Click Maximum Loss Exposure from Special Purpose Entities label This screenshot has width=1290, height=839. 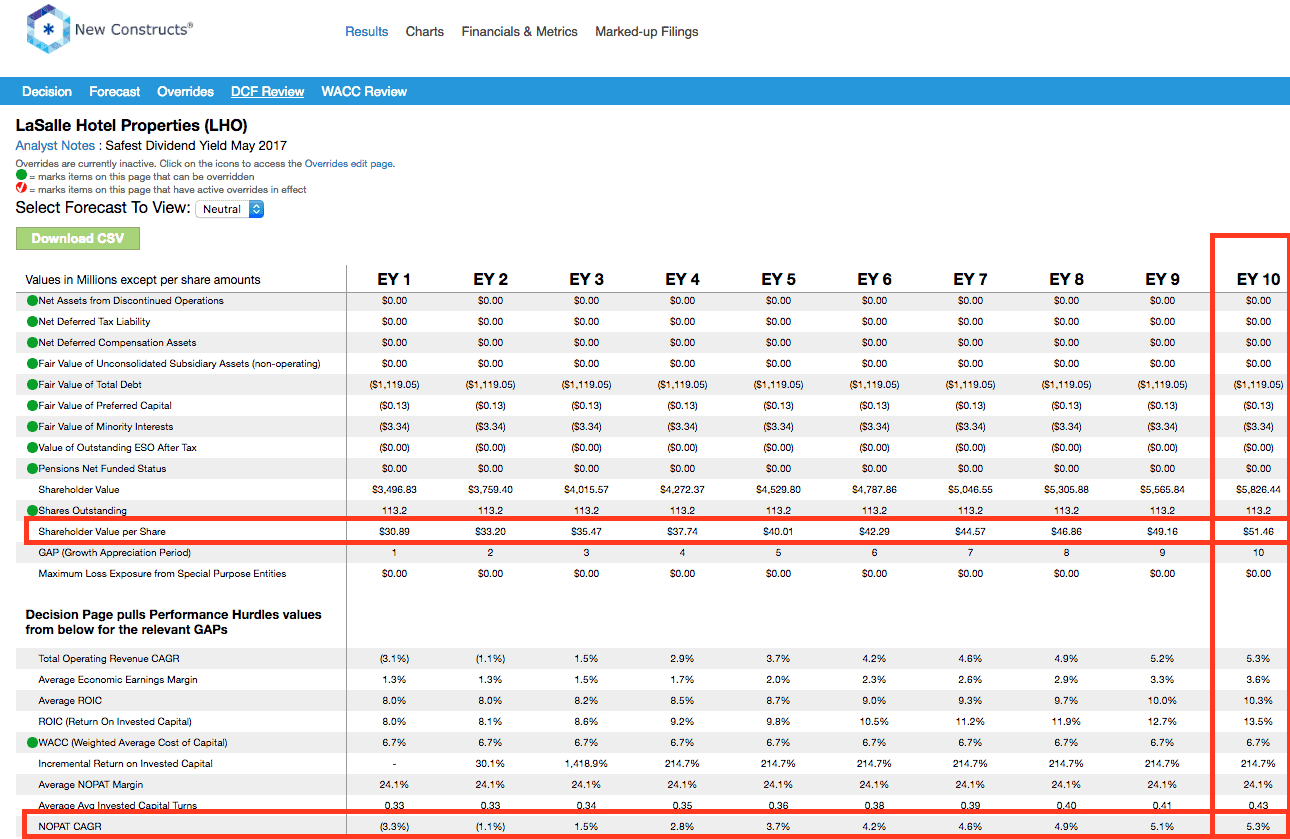tap(162, 573)
